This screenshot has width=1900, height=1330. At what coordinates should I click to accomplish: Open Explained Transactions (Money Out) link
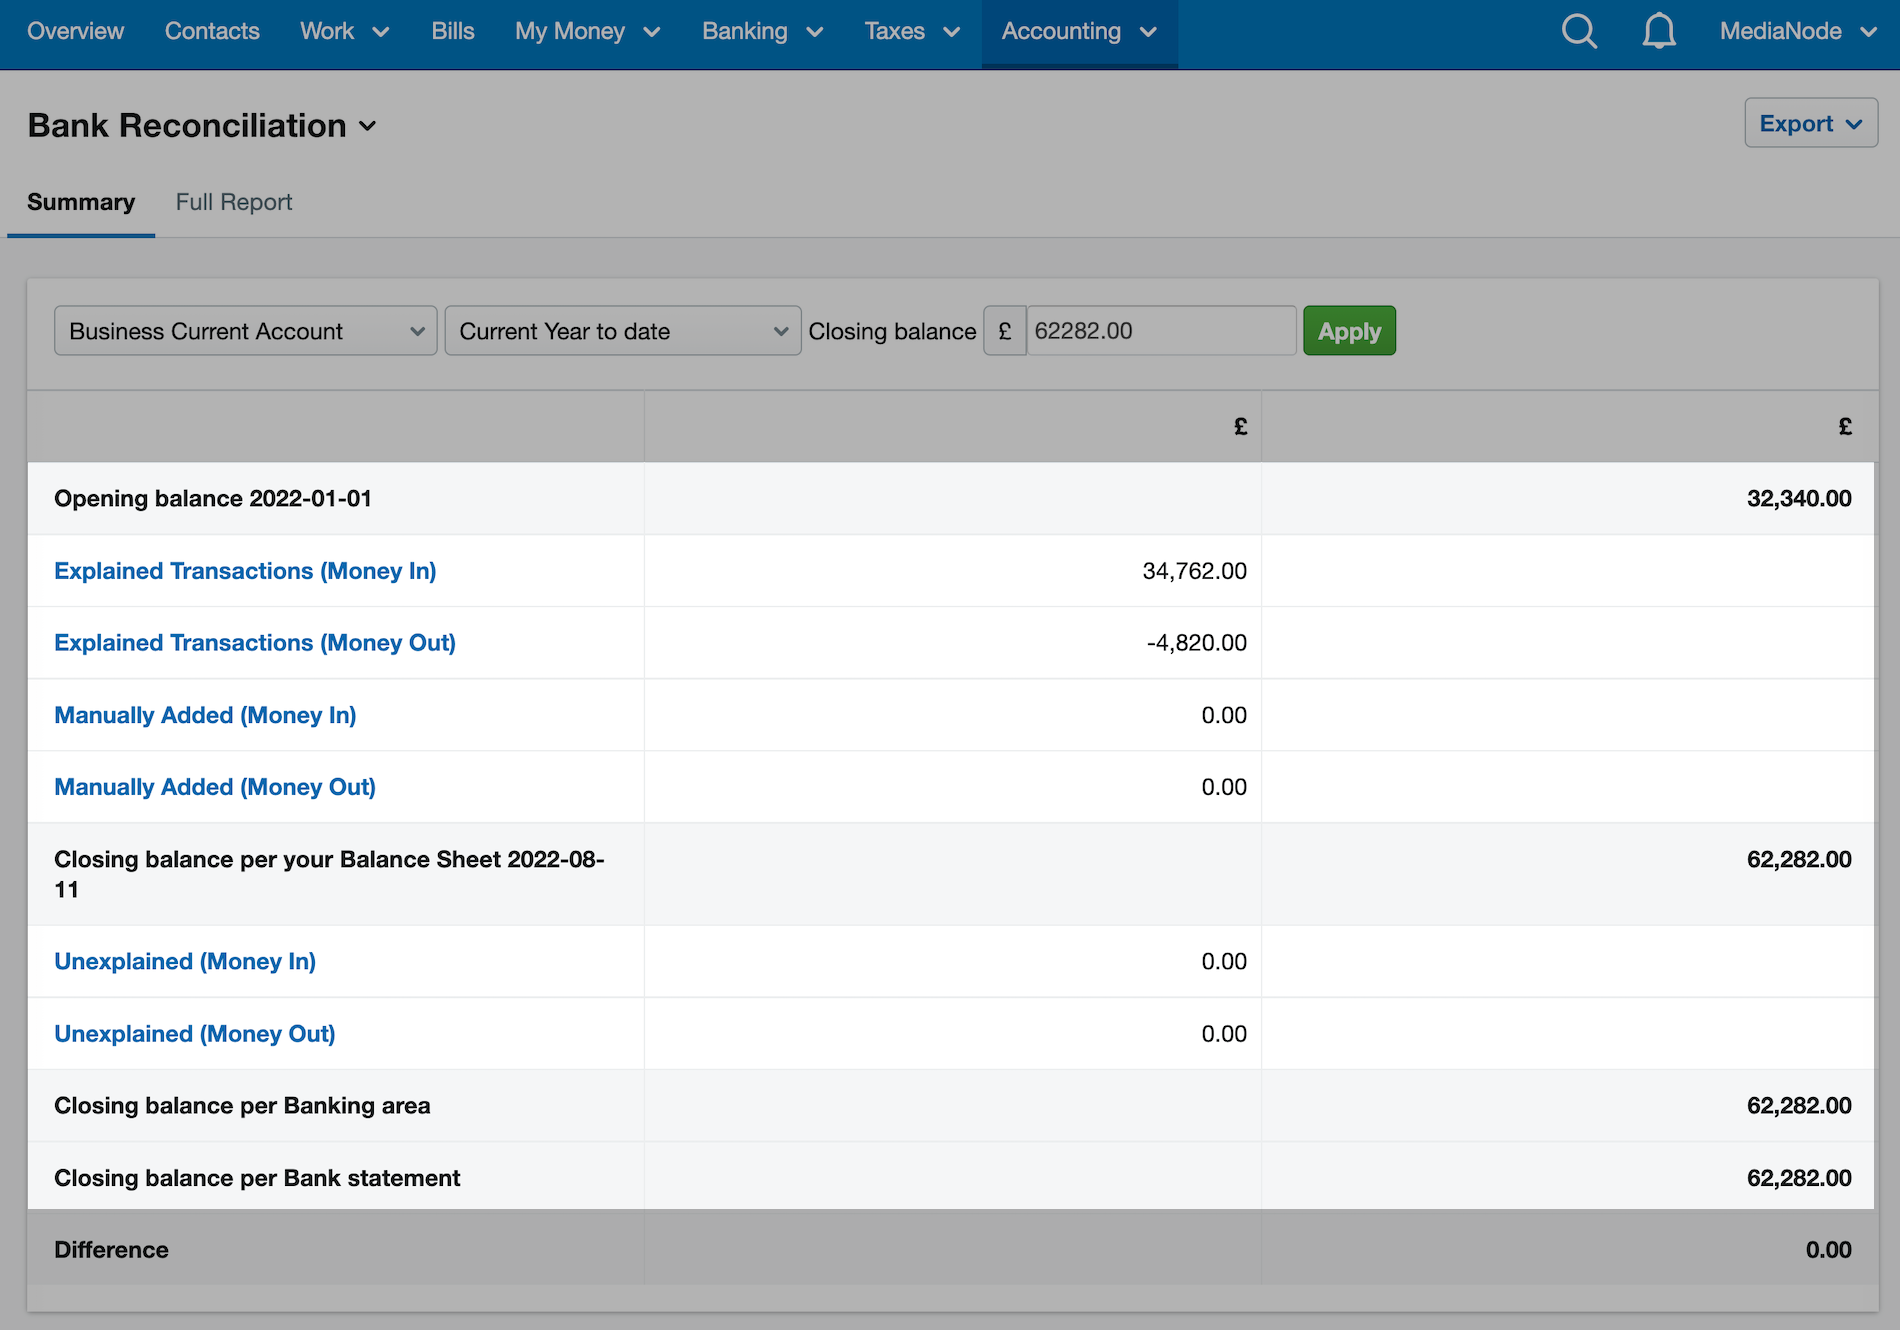(x=255, y=643)
